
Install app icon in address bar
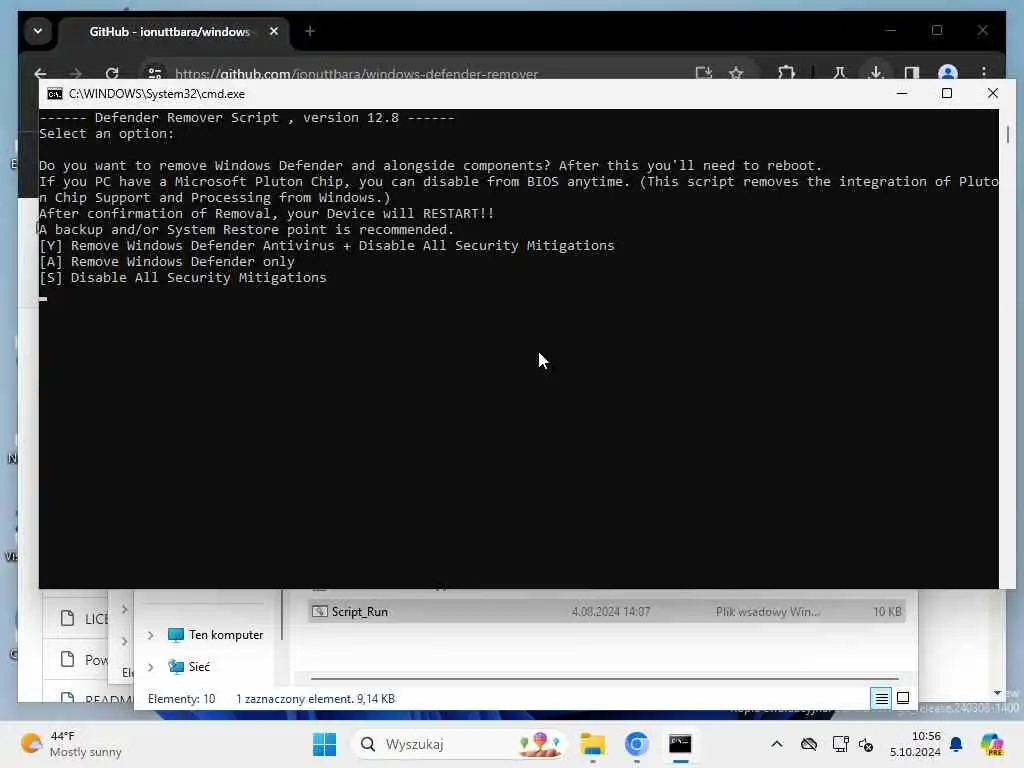point(703,73)
